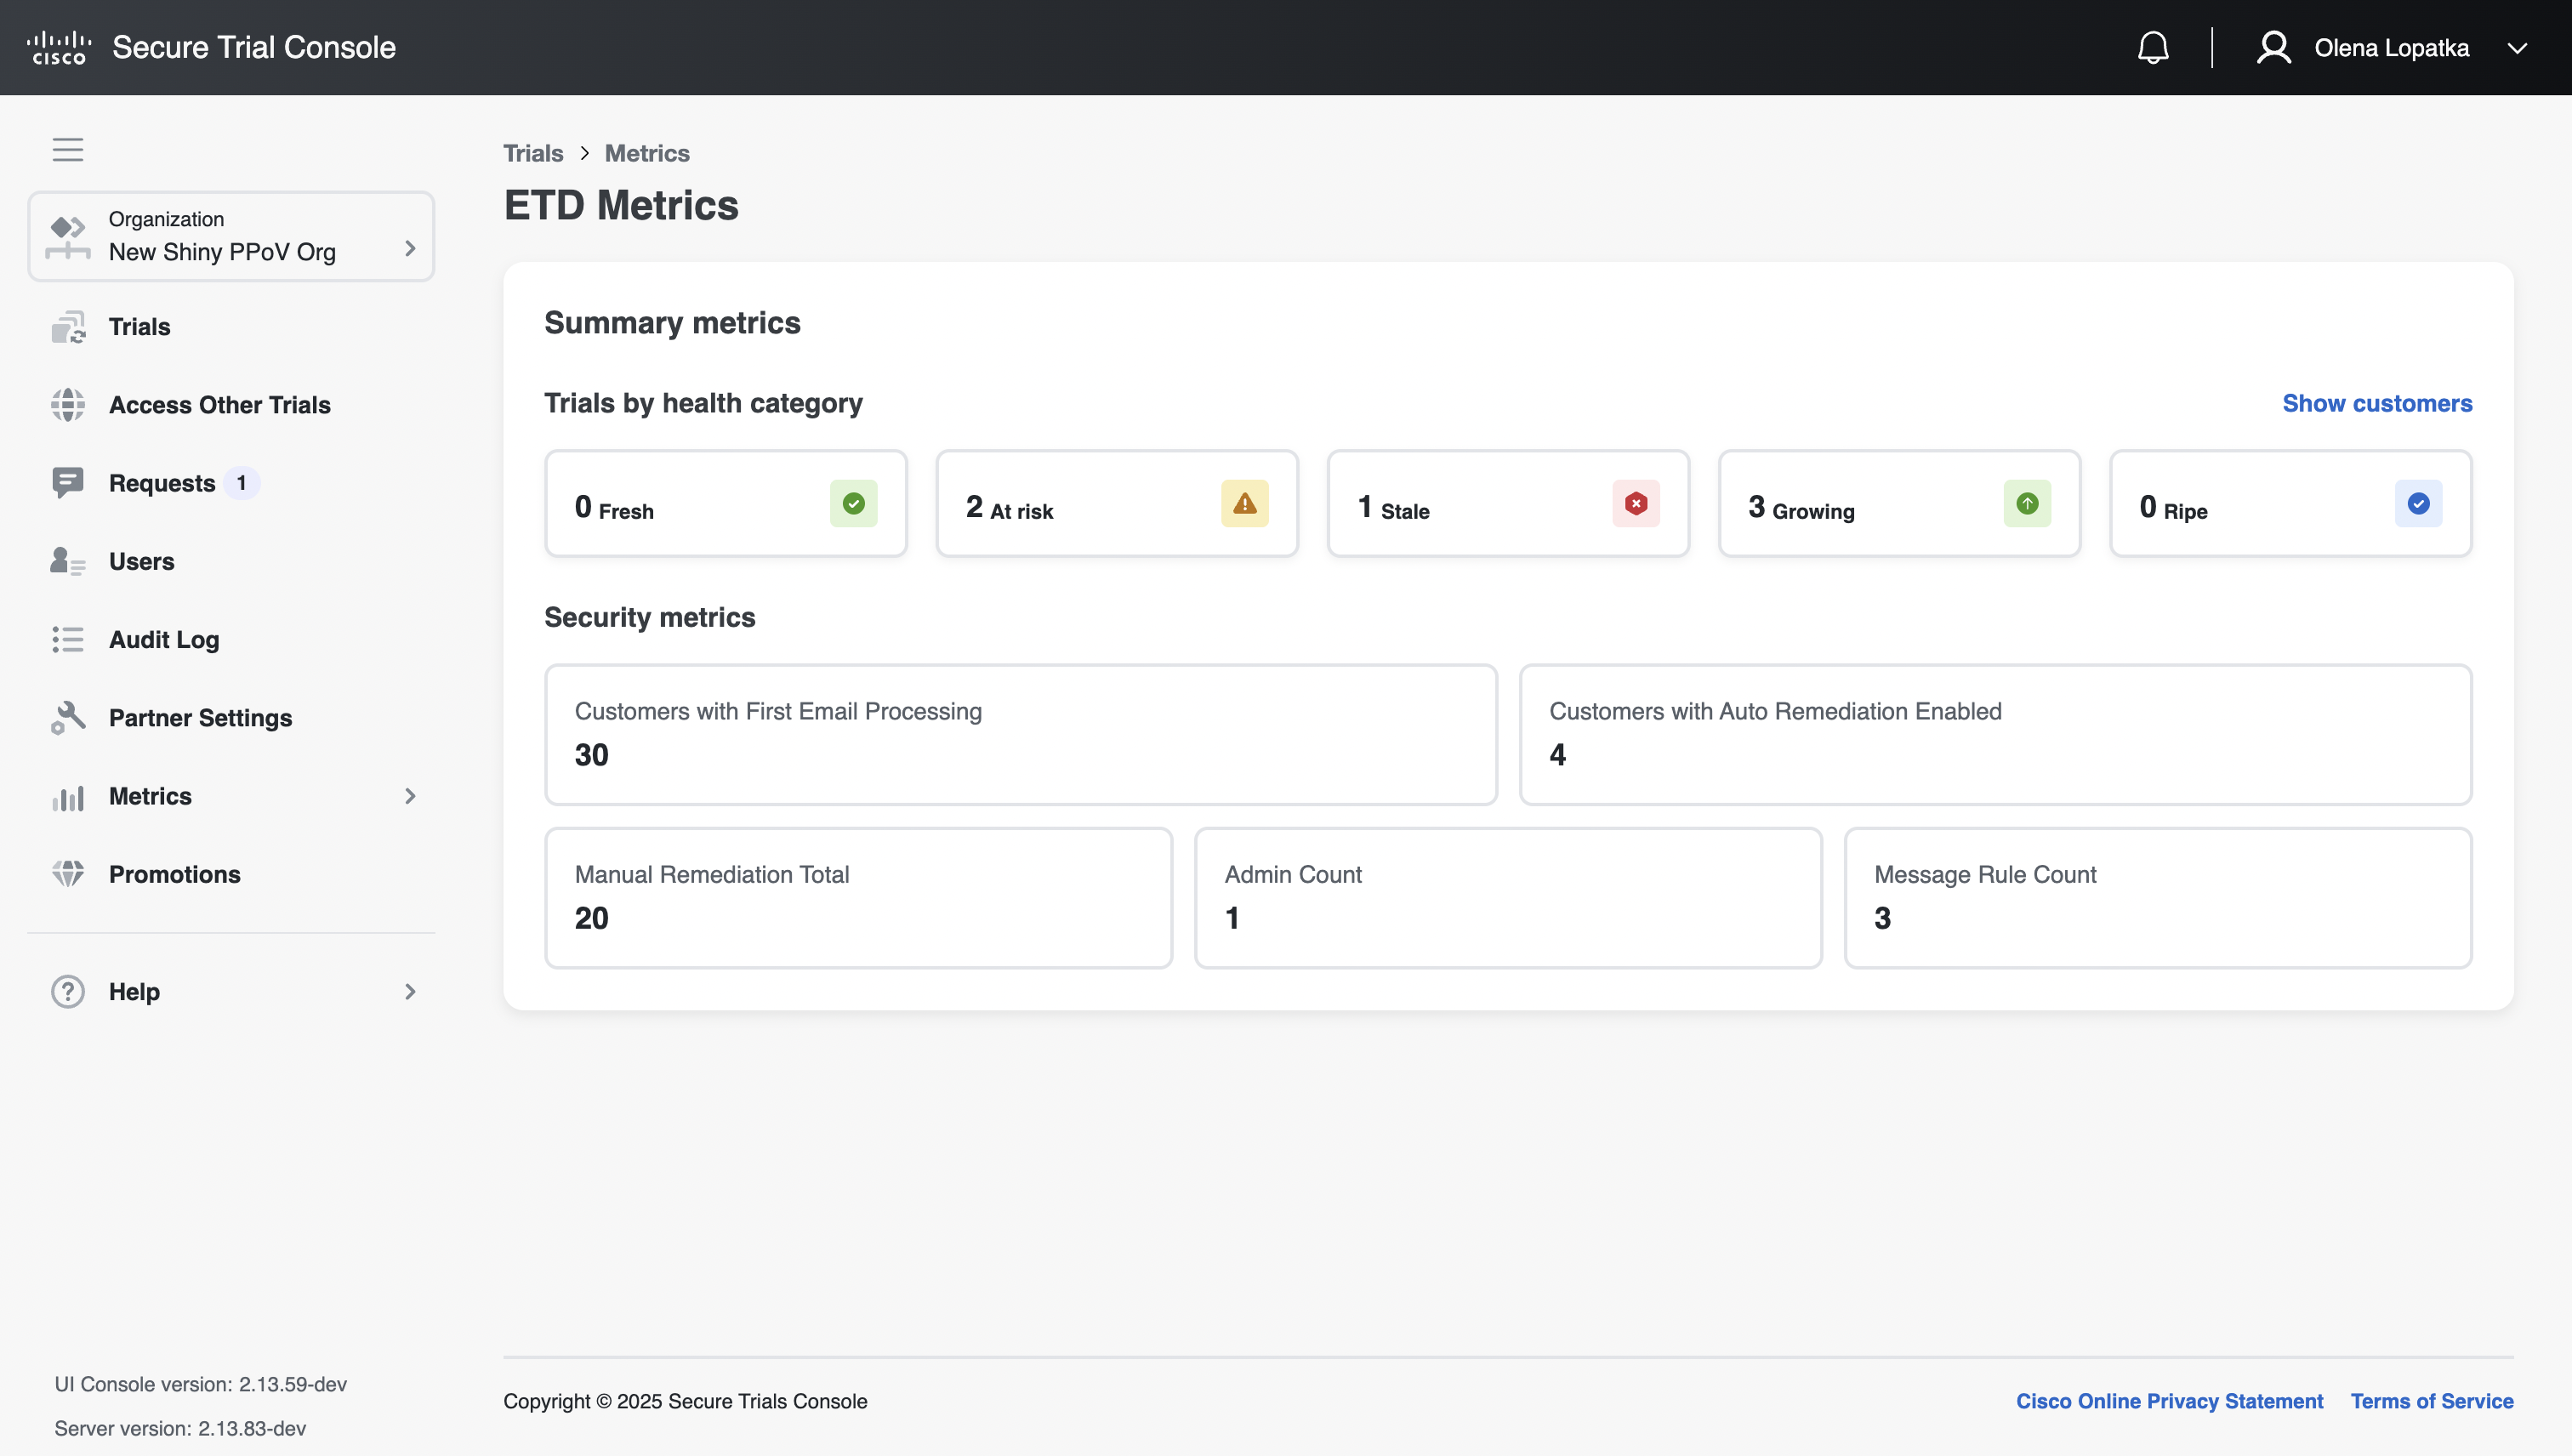2572x1456 pixels.
Task: Click the Copyright 2025 footer text
Action: coord(685,1401)
